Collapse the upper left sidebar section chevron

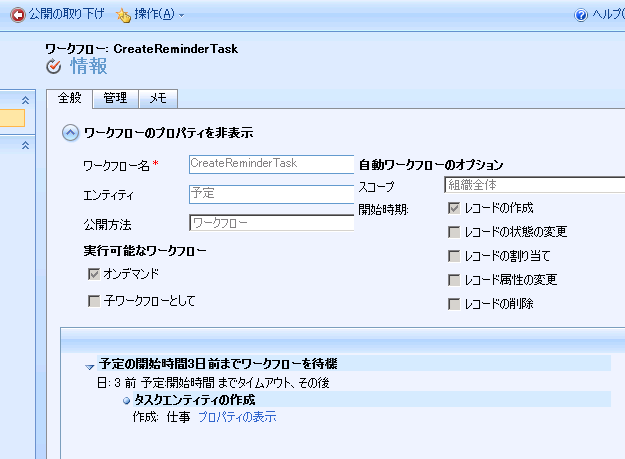coord(26,100)
